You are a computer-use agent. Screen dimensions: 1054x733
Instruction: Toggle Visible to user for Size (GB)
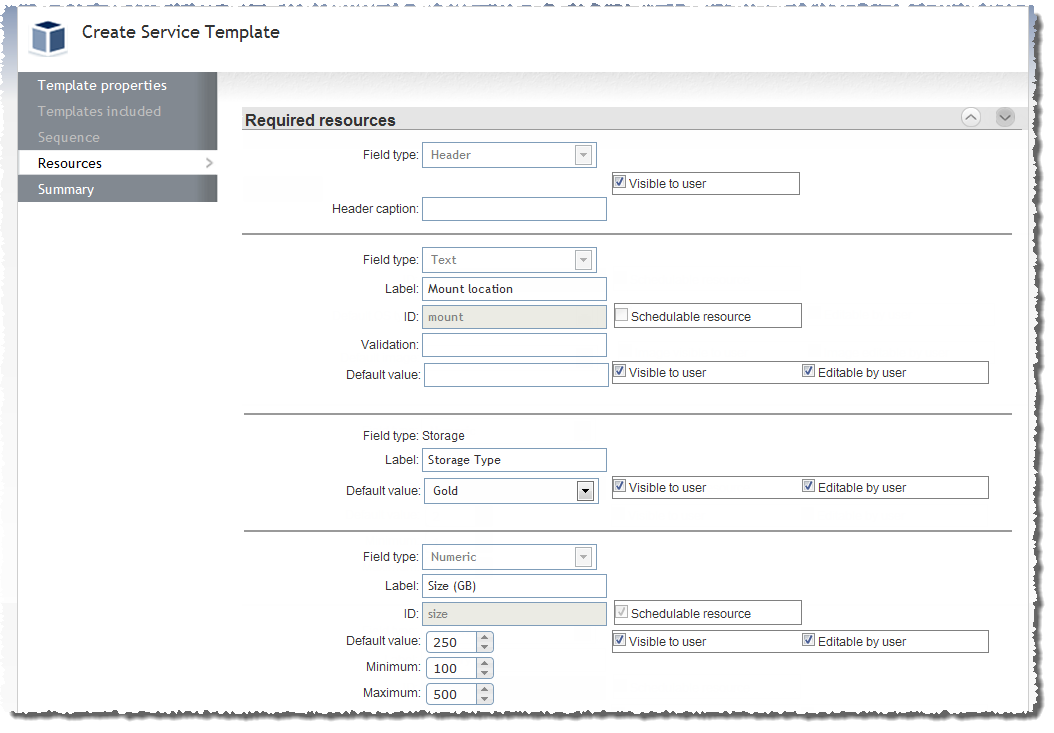pyautogui.click(x=620, y=640)
